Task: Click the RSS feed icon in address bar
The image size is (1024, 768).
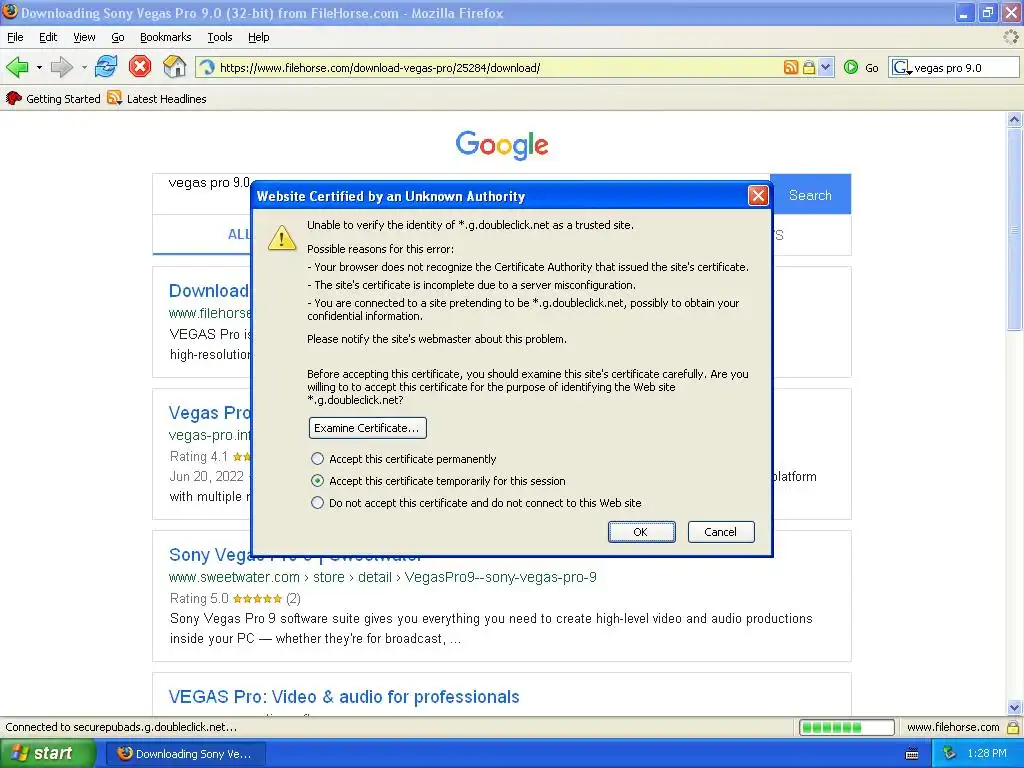Action: 791,67
